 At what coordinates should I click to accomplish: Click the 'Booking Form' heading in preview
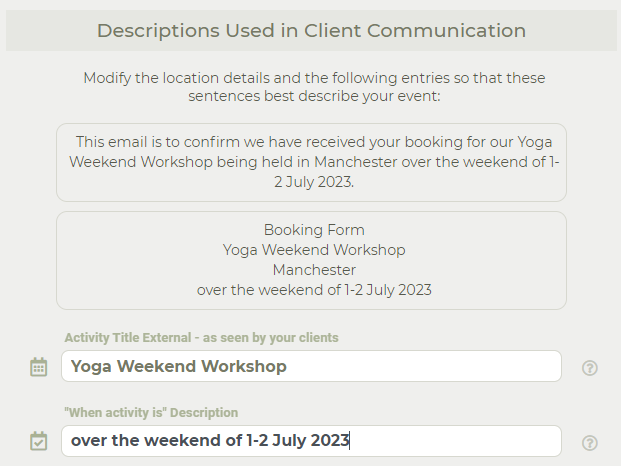click(x=314, y=230)
